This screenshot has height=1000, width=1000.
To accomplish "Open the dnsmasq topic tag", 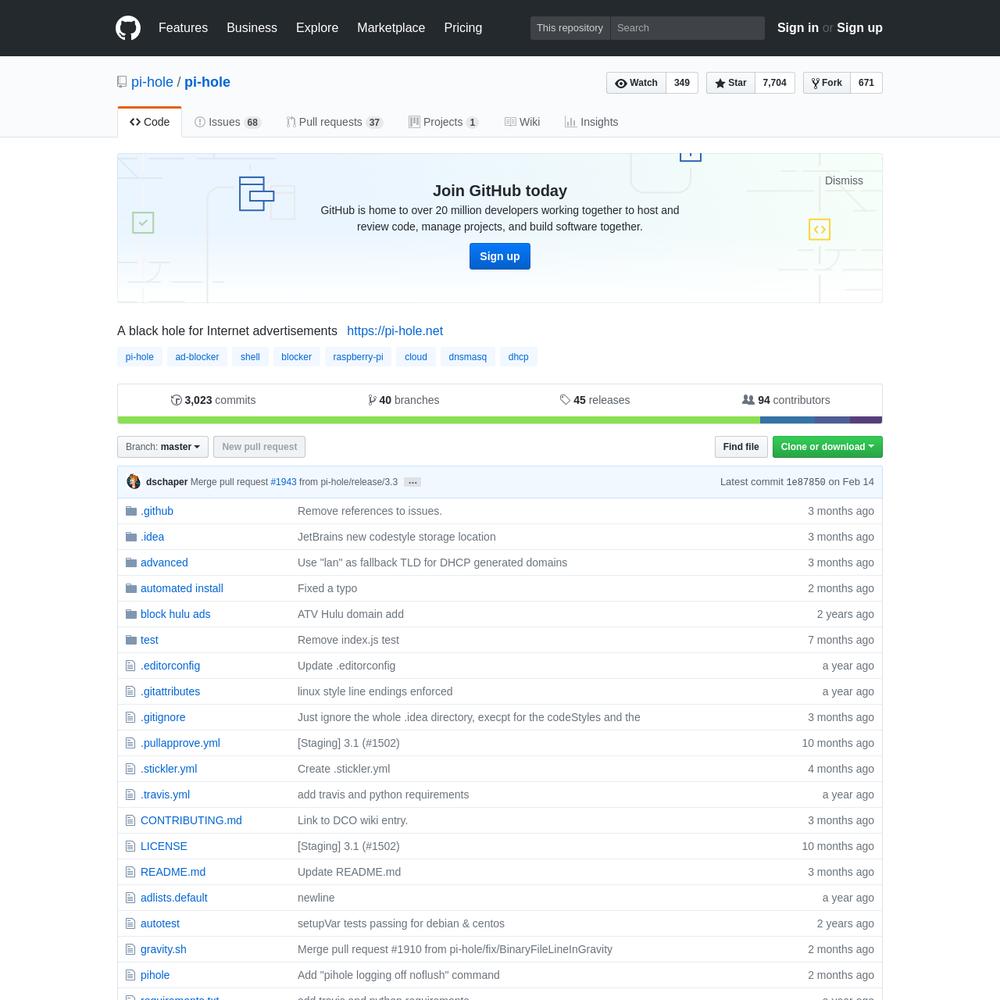I will [x=467, y=357].
